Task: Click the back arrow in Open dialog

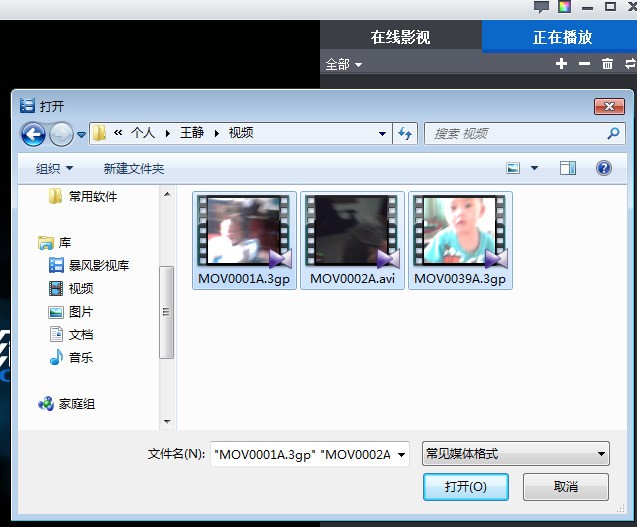Action: point(33,133)
